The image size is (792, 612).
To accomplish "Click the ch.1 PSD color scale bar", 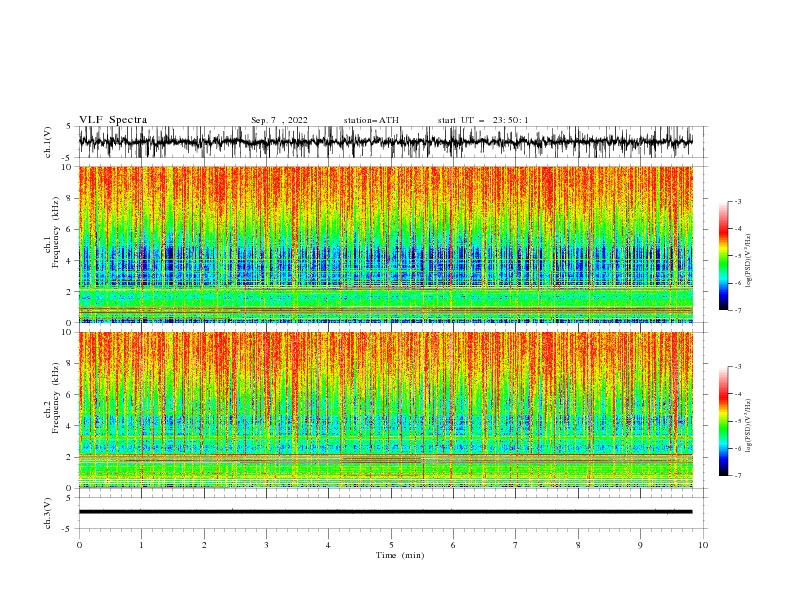I will [x=723, y=256].
